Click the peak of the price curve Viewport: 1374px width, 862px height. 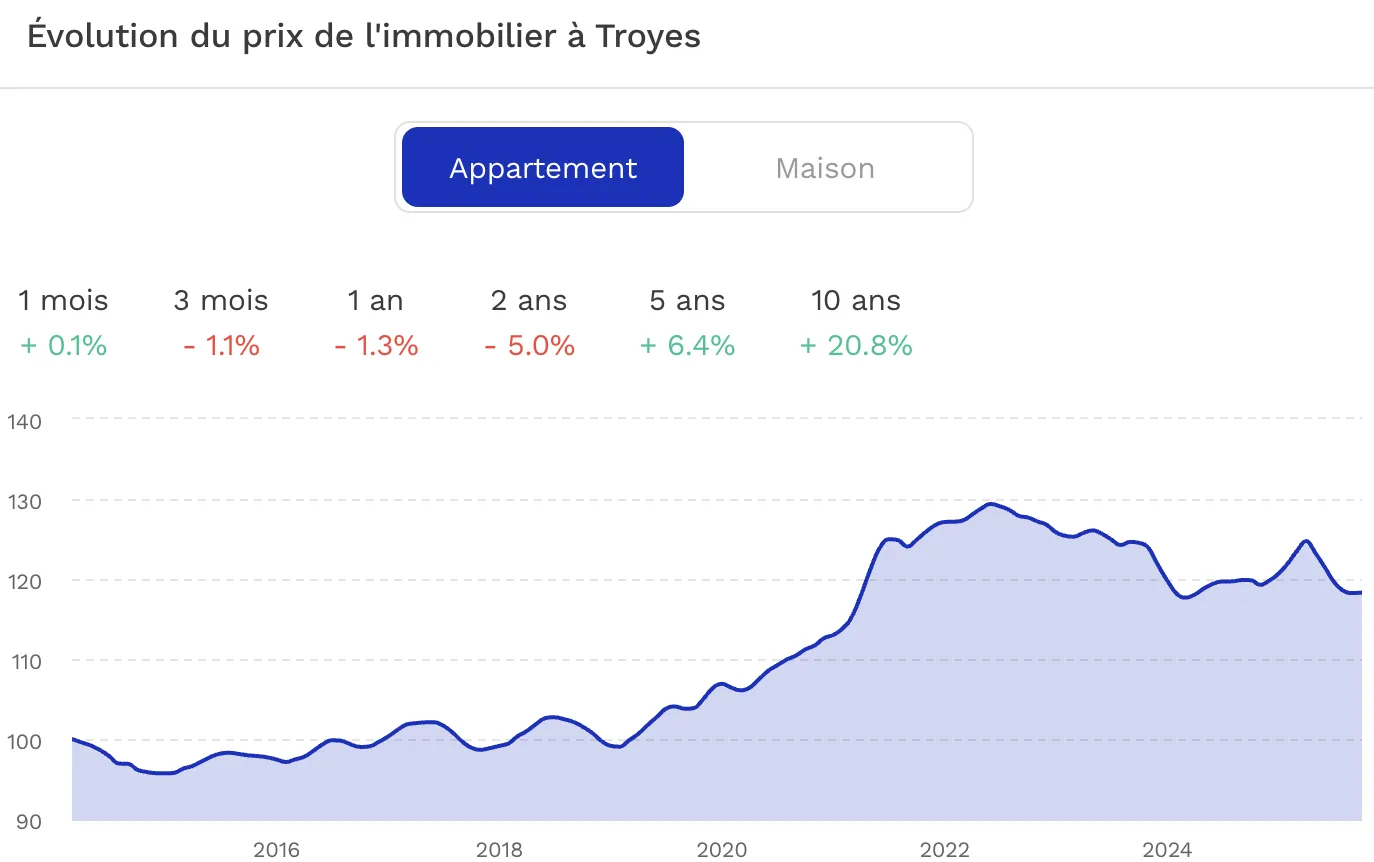pos(993,504)
